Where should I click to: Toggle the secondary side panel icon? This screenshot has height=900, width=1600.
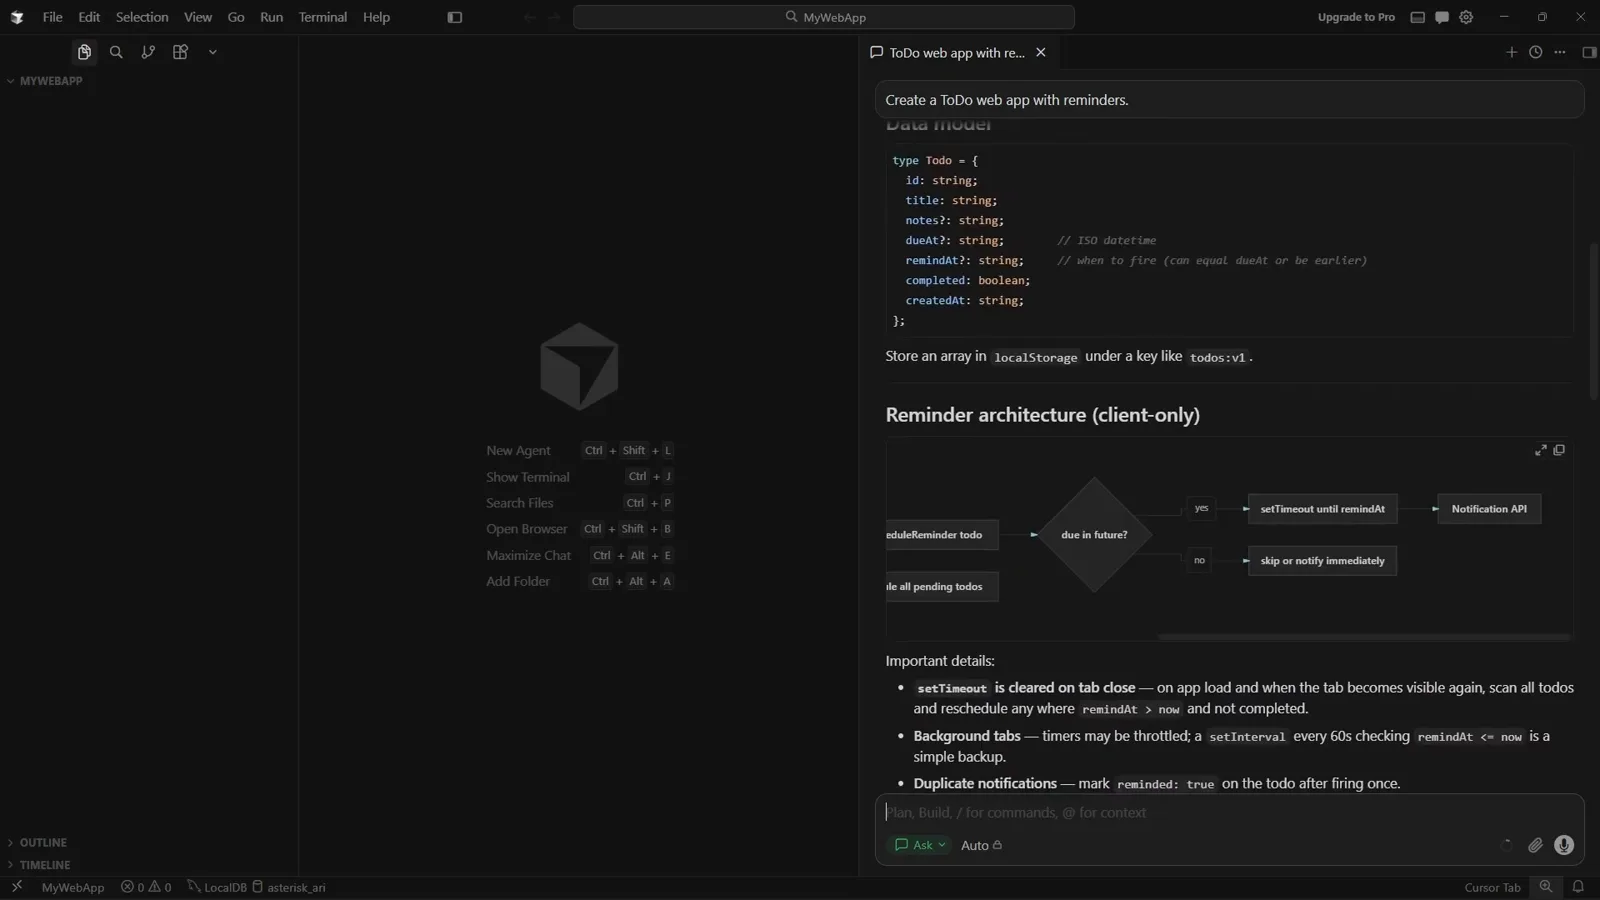click(x=1589, y=52)
